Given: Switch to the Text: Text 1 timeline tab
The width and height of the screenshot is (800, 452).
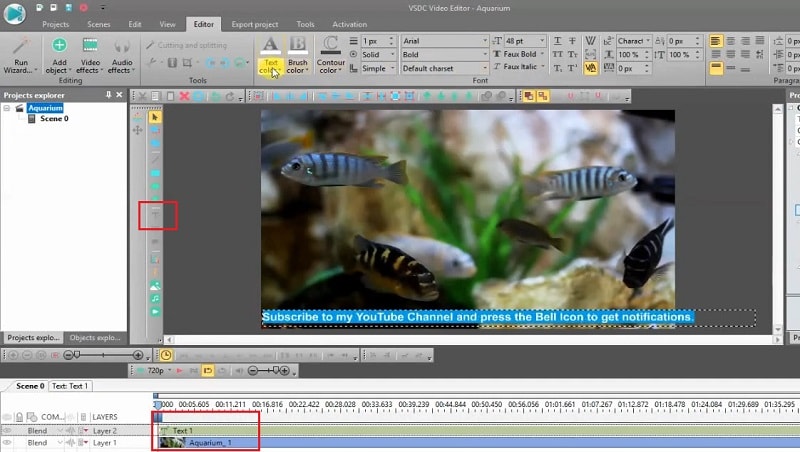Looking at the screenshot, I should click(x=70, y=386).
